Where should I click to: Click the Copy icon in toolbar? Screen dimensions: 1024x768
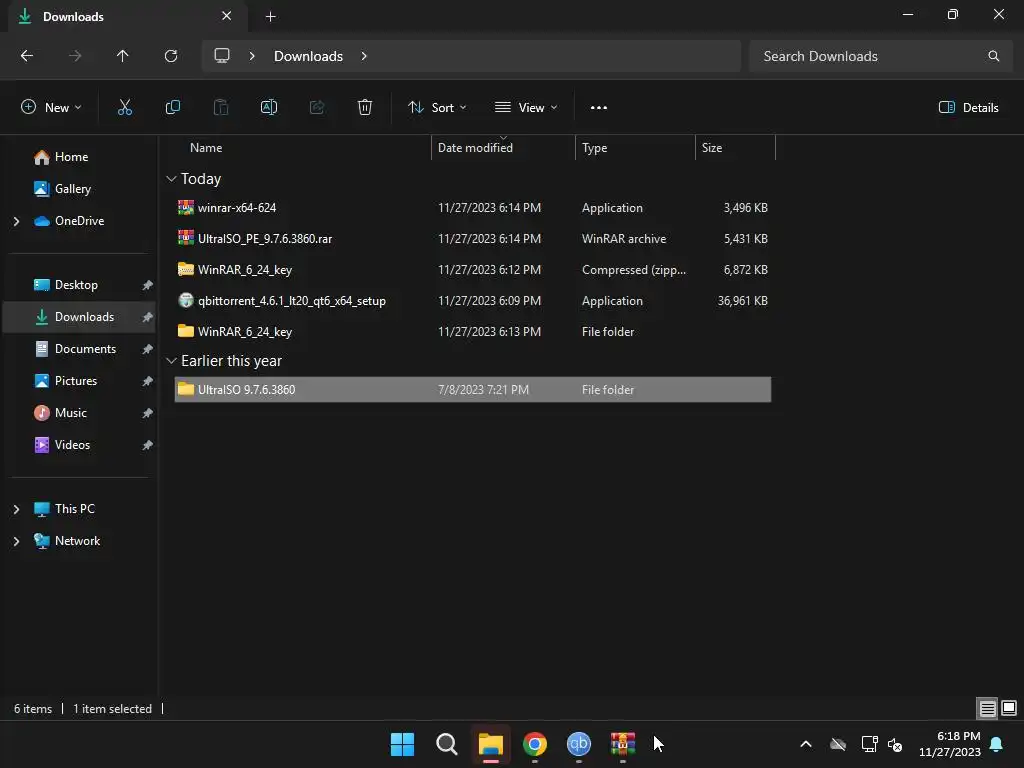172,108
